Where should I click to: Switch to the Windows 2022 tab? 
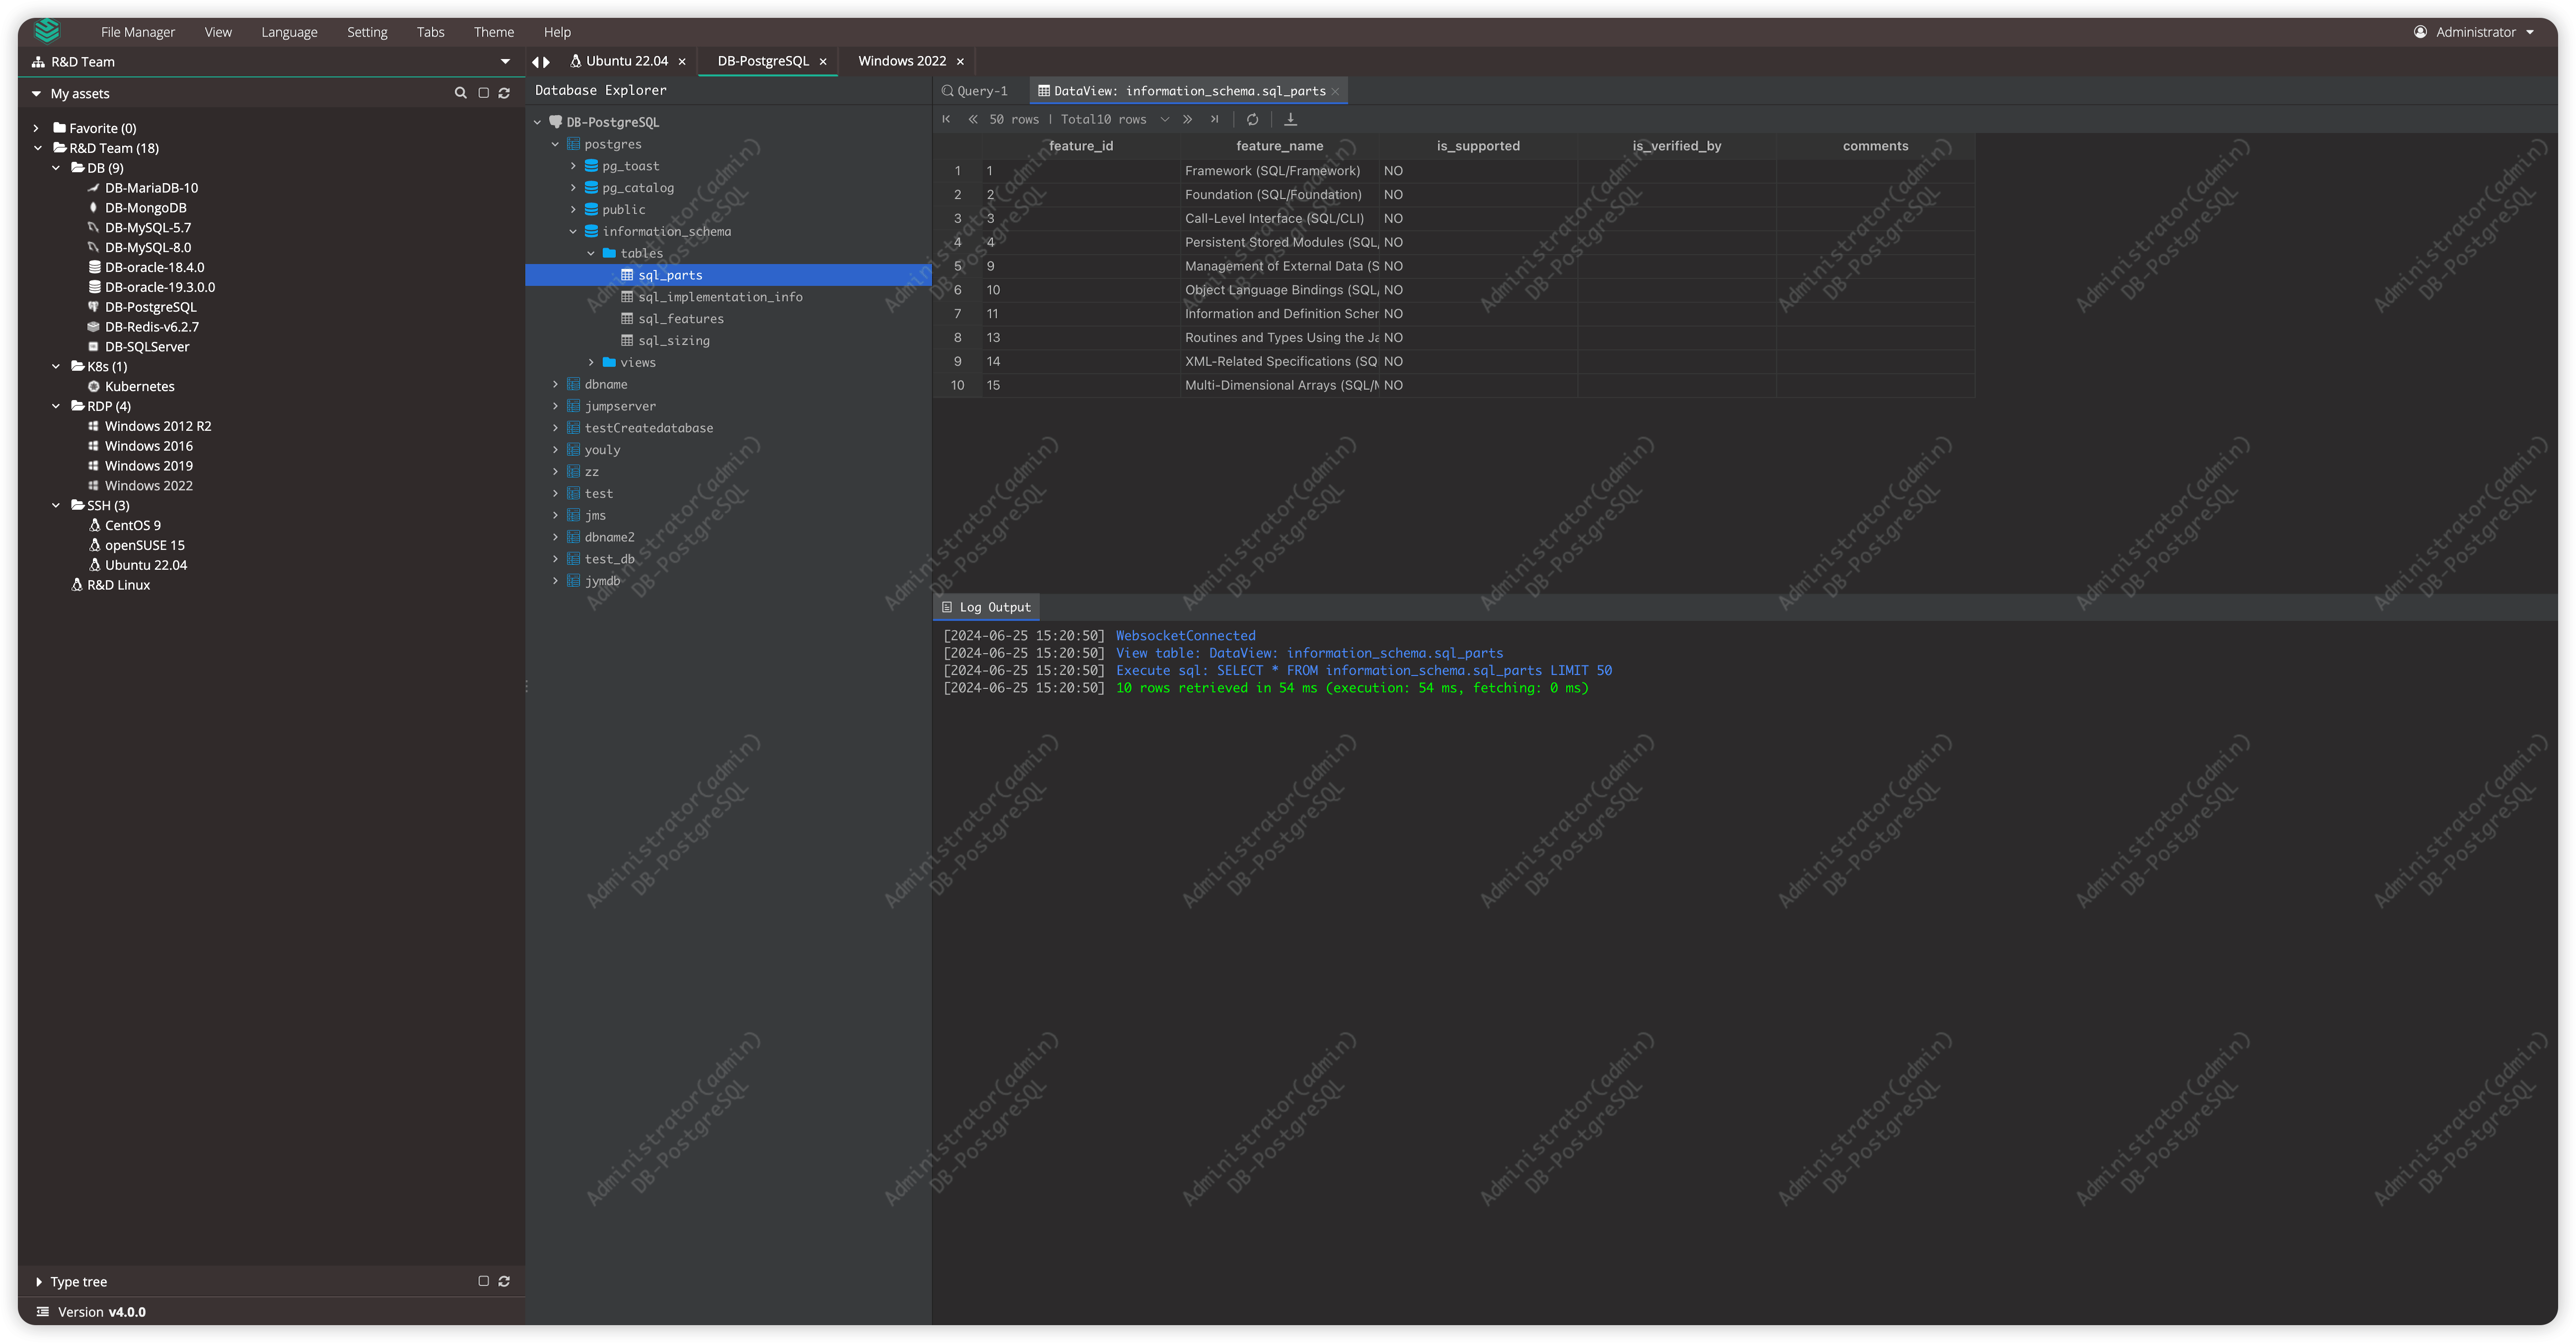[x=902, y=61]
